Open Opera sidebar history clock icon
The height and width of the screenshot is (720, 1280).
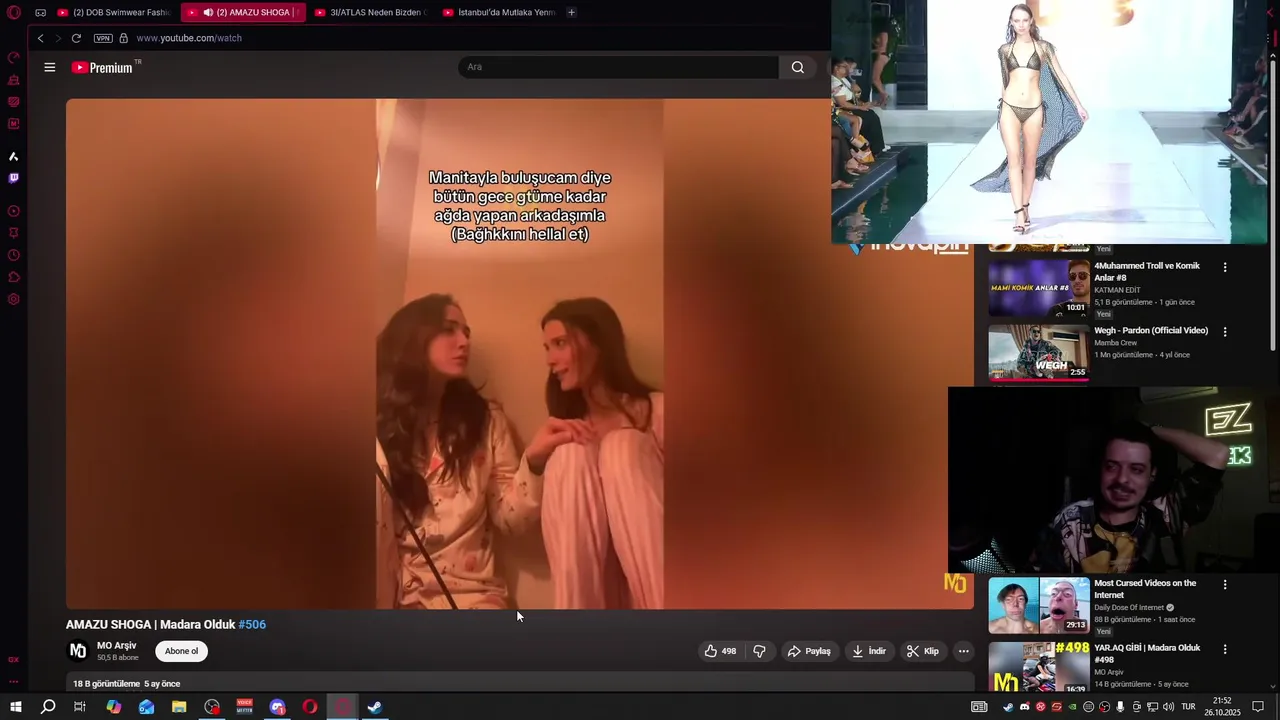click(x=13, y=255)
